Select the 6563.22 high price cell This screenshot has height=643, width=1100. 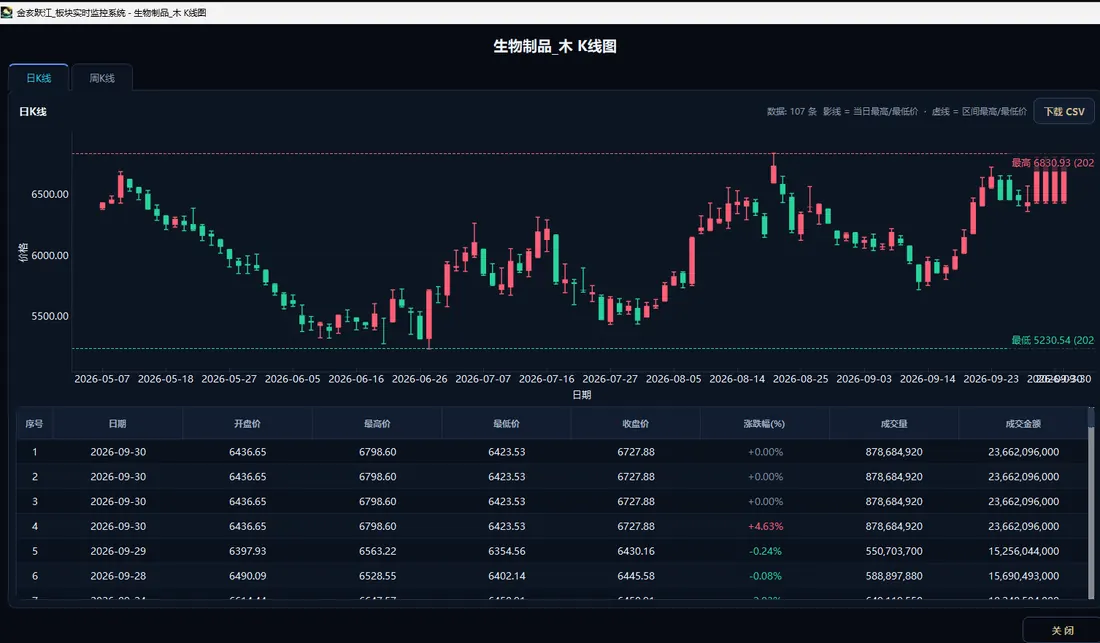tap(377, 551)
